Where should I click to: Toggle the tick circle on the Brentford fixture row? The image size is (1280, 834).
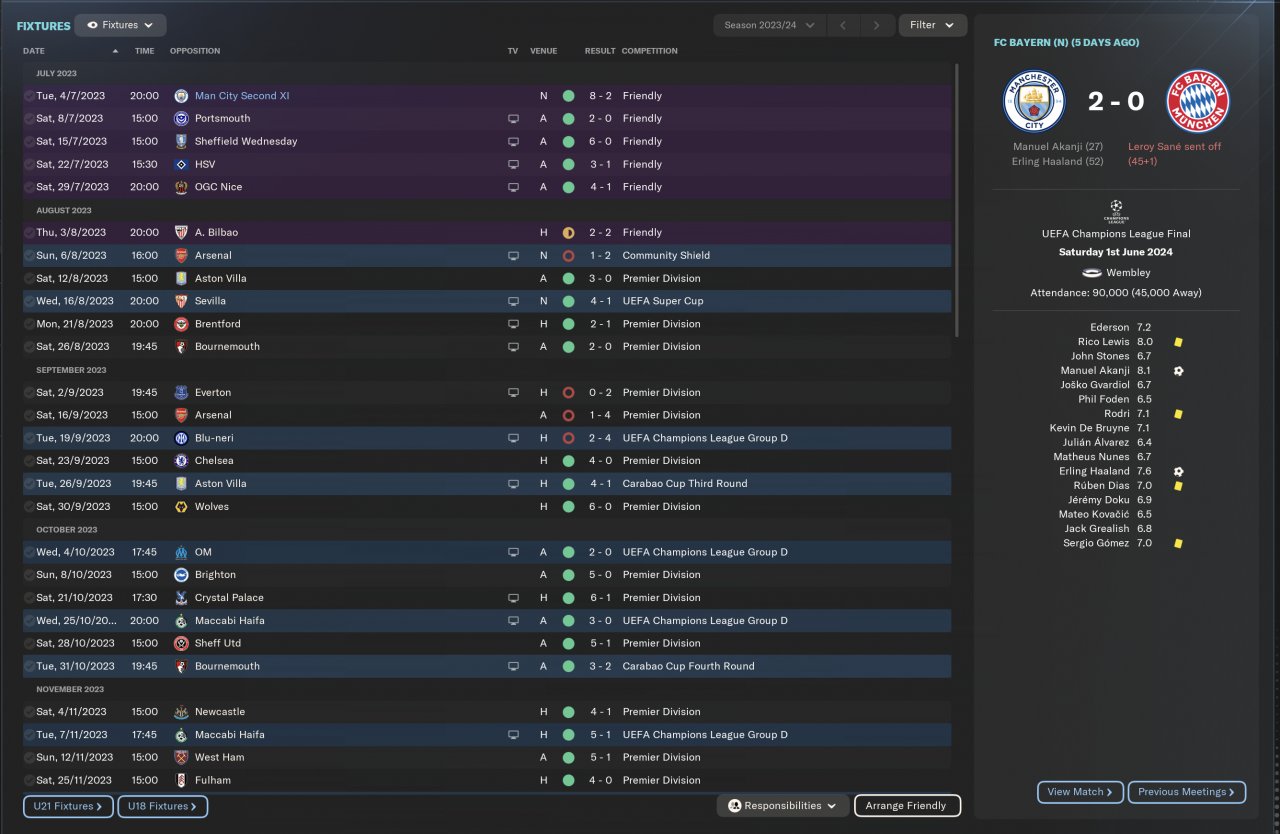point(29,324)
